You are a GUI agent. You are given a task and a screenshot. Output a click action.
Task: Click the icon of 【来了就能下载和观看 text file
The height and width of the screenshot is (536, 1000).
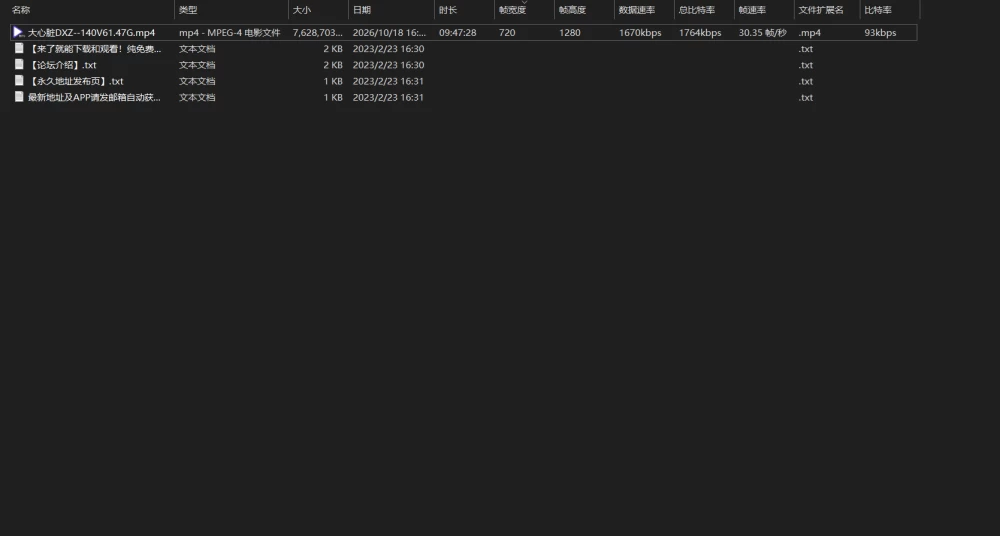tap(19, 48)
